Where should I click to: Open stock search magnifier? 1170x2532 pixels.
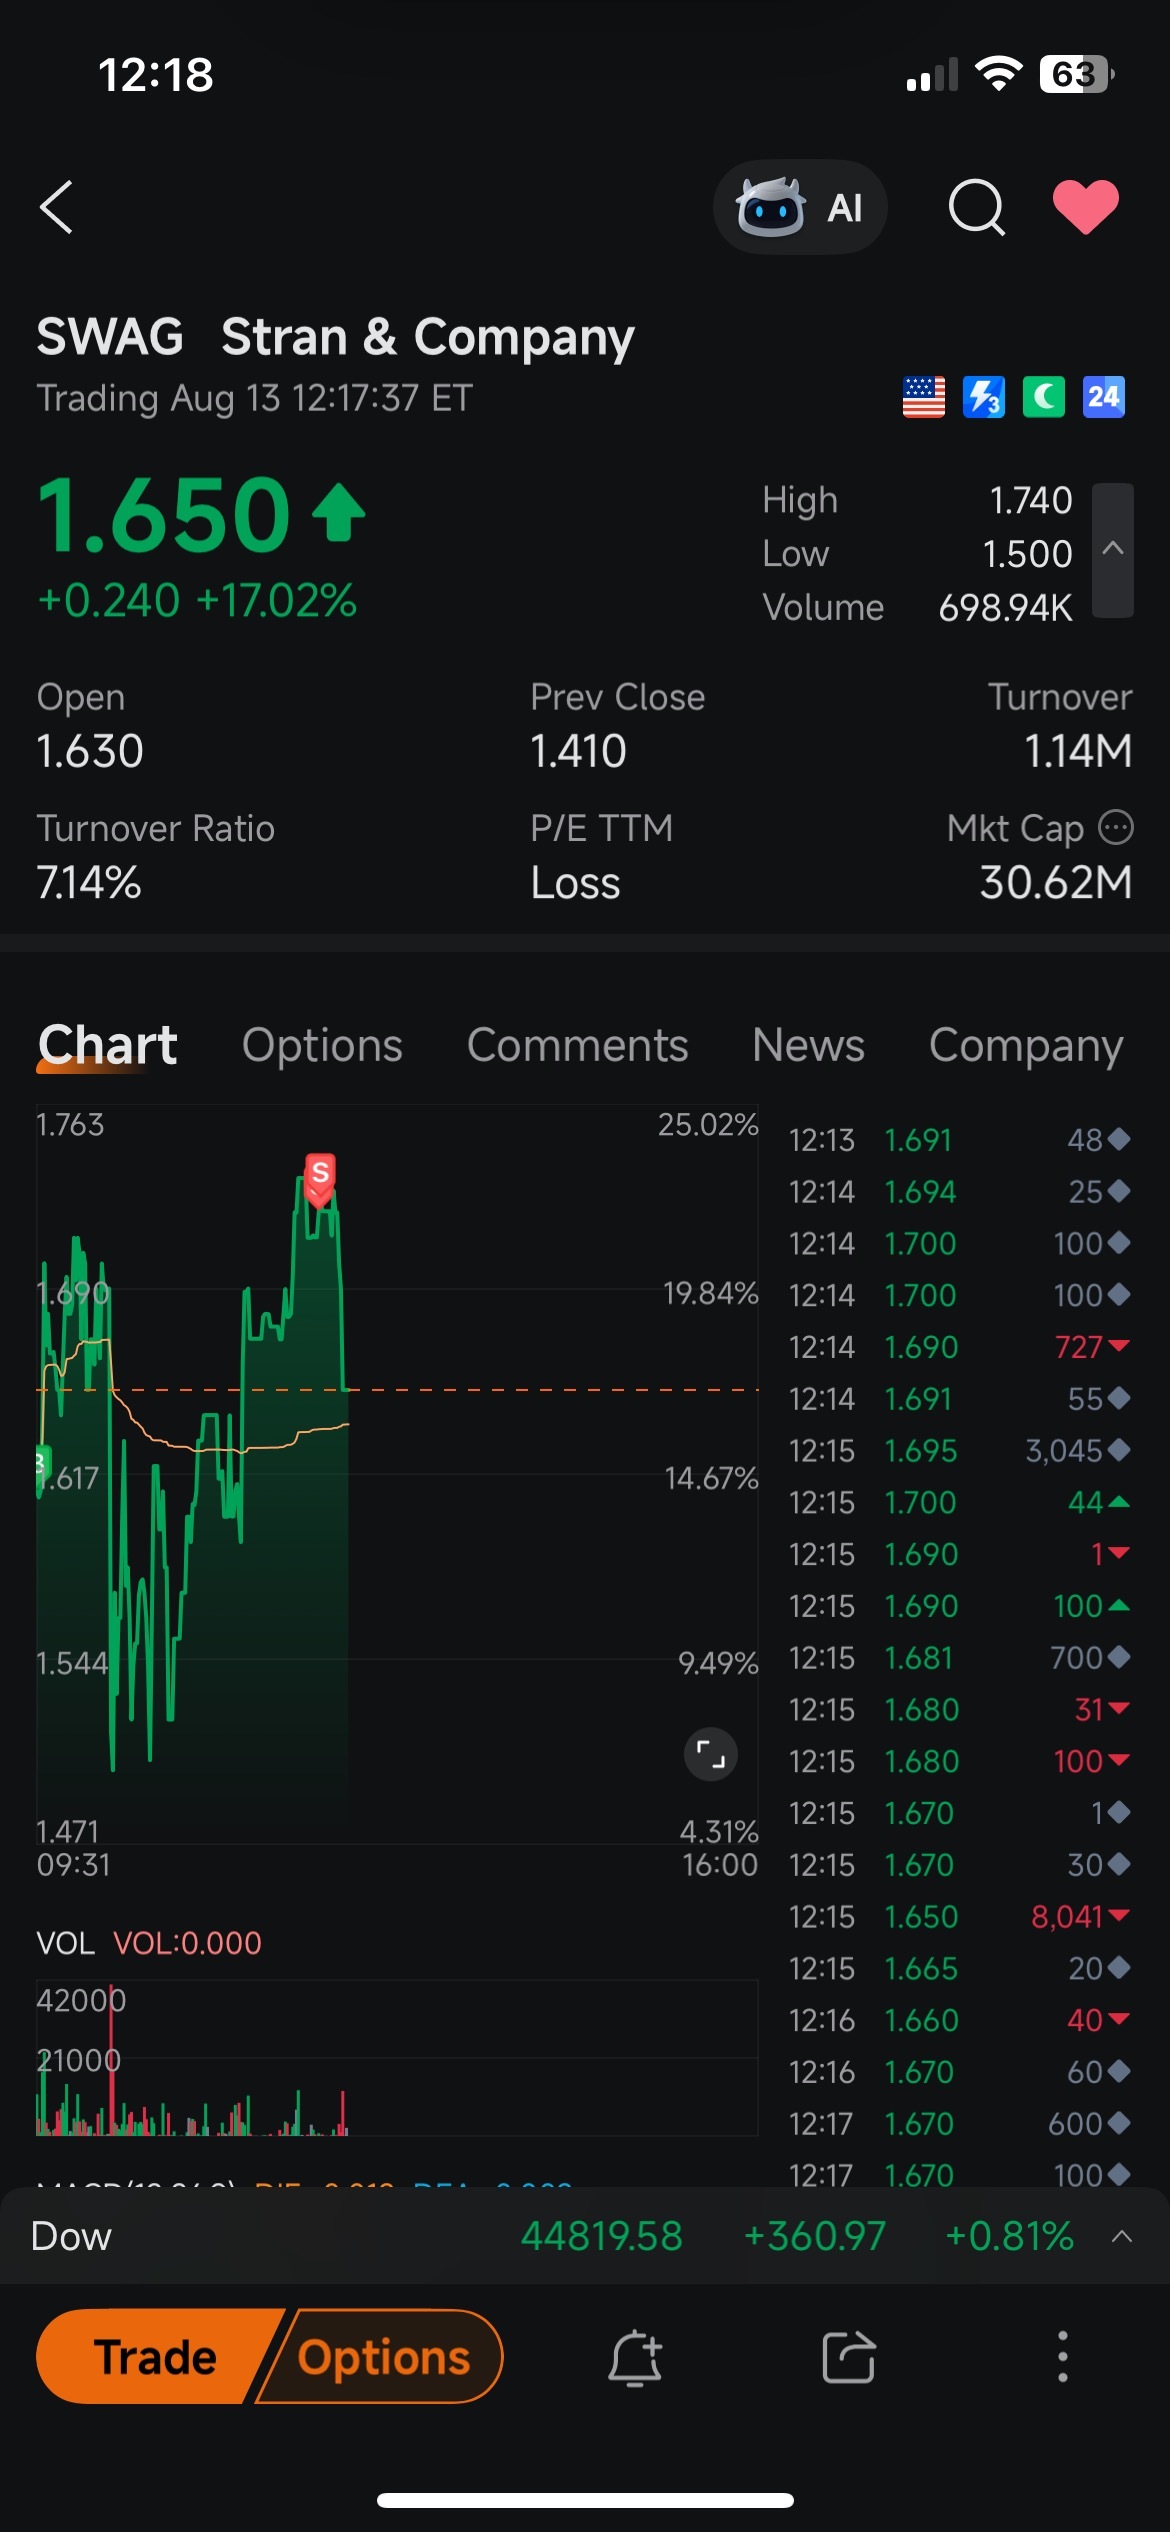click(x=976, y=207)
